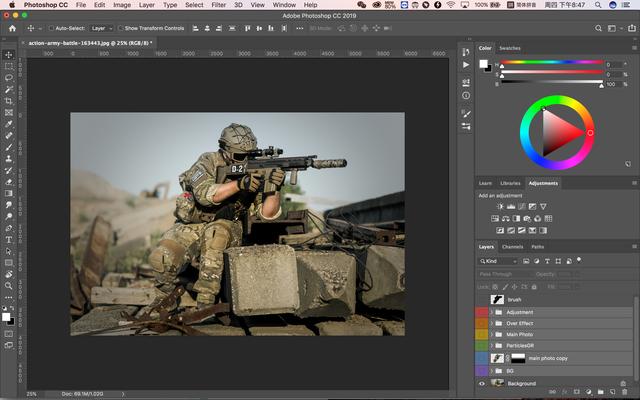640x400 pixels.
Task: Open the Color panel flyout menu
Action: click(x=634, y=48)
